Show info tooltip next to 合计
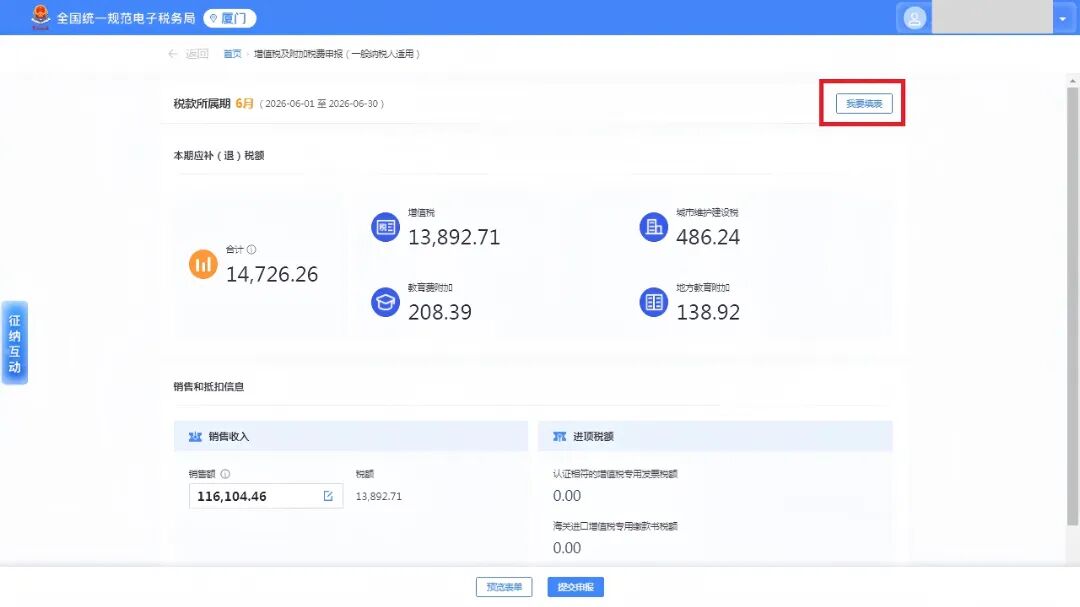Screen dimensions: 1080x607 point(251,249)
